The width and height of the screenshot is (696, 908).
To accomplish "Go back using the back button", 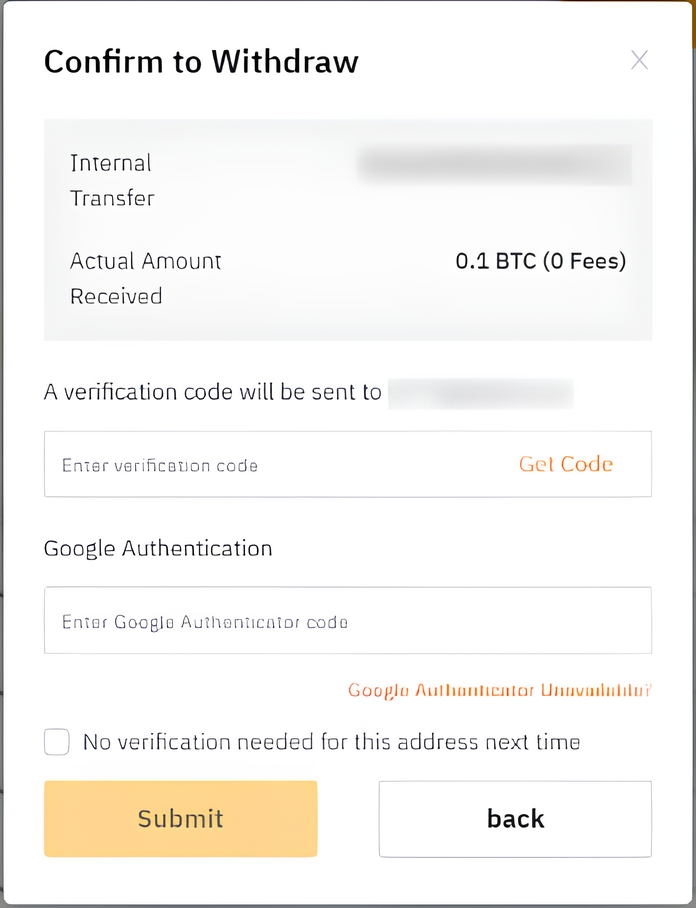I will tap(515, 819).
